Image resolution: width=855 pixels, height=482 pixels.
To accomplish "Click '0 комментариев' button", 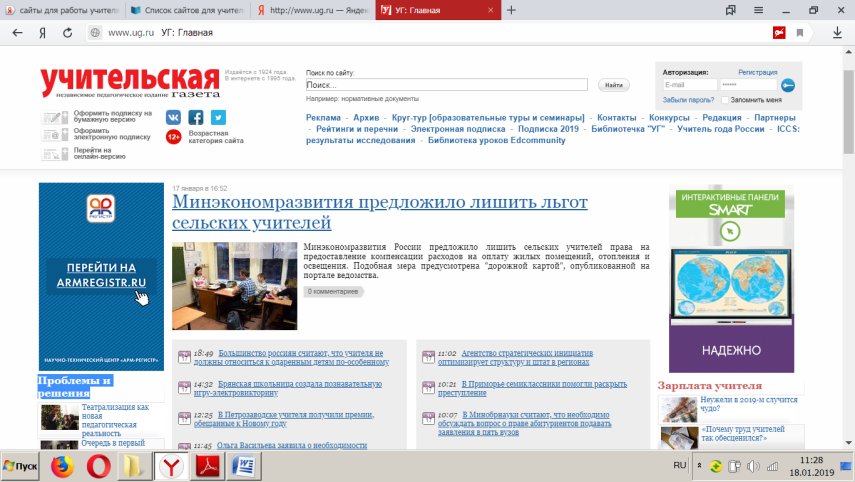I will [x=333, y=292].
